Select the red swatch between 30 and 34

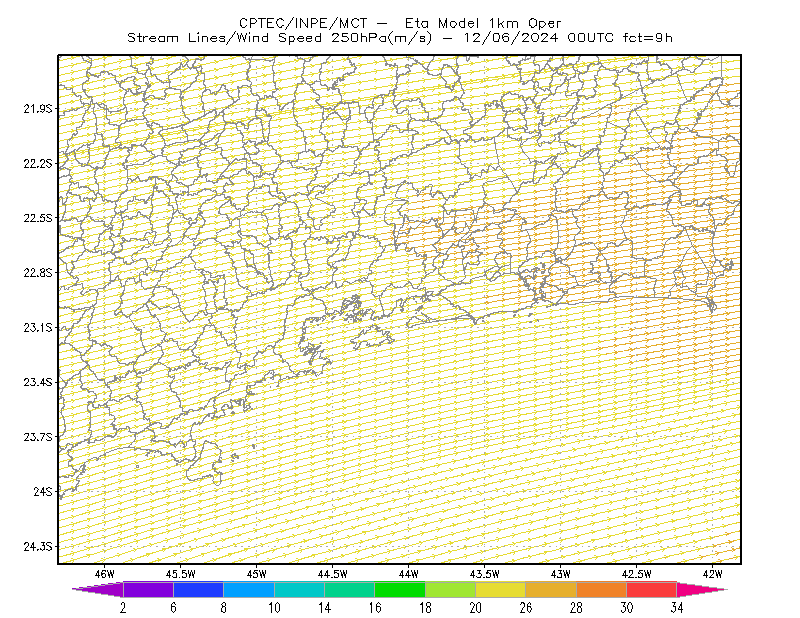click(x=652, y=589)
